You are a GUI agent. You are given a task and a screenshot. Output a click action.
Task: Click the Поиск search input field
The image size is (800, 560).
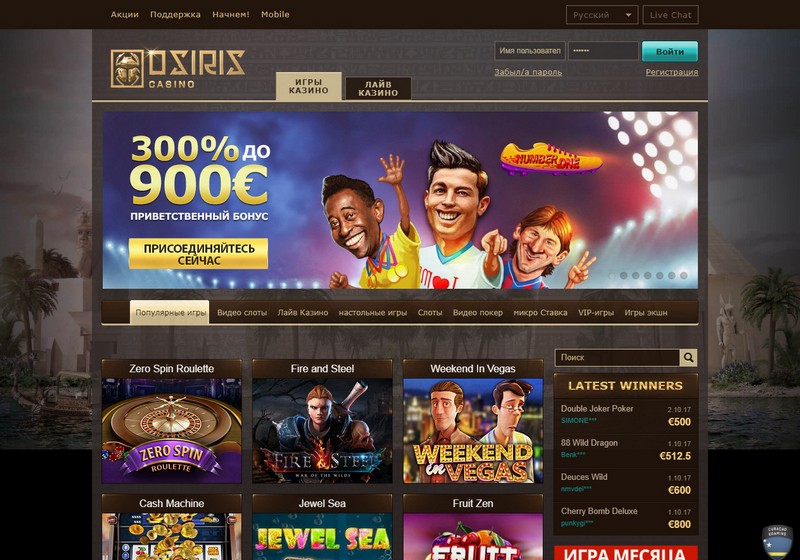(617, 358)
